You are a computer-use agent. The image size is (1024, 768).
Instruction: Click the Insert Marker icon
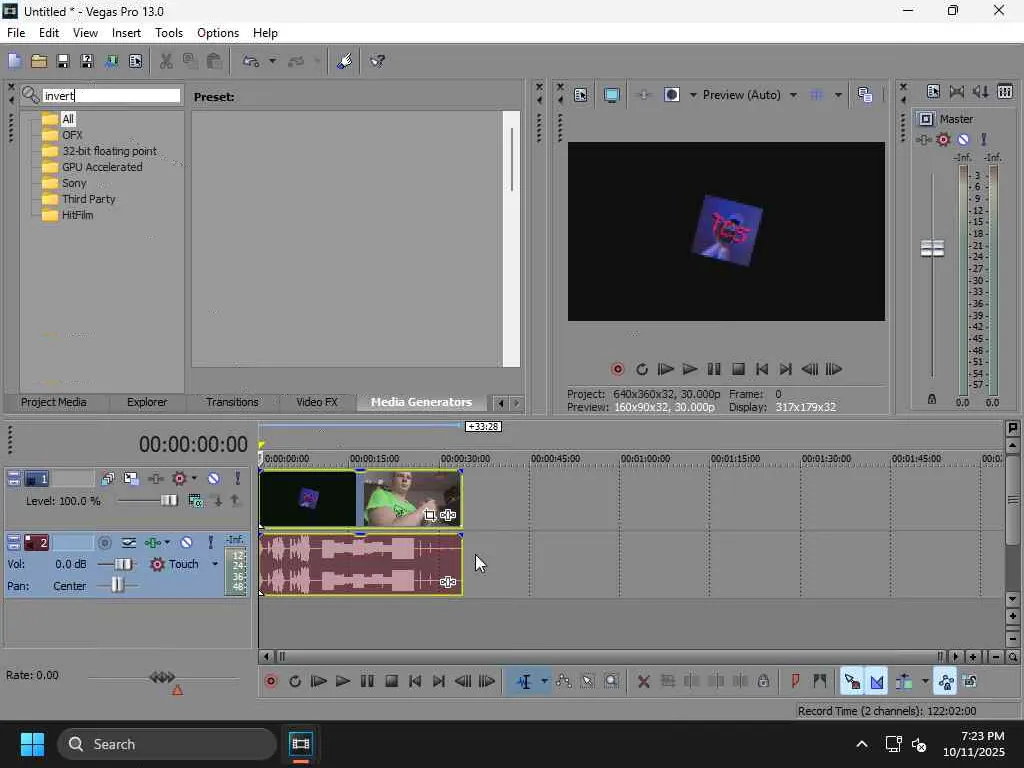pyautogui.click(x=795, y=682)
